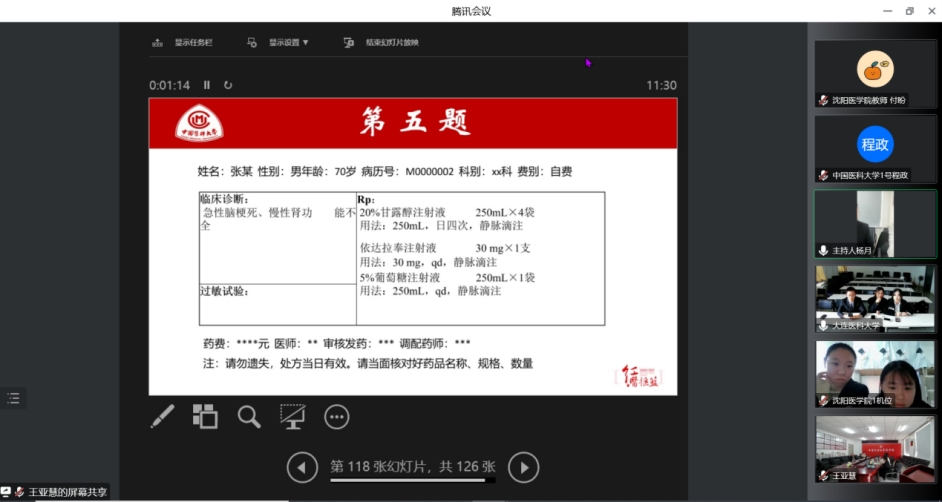Open the see all slides grid view

[x=205, y=416]
